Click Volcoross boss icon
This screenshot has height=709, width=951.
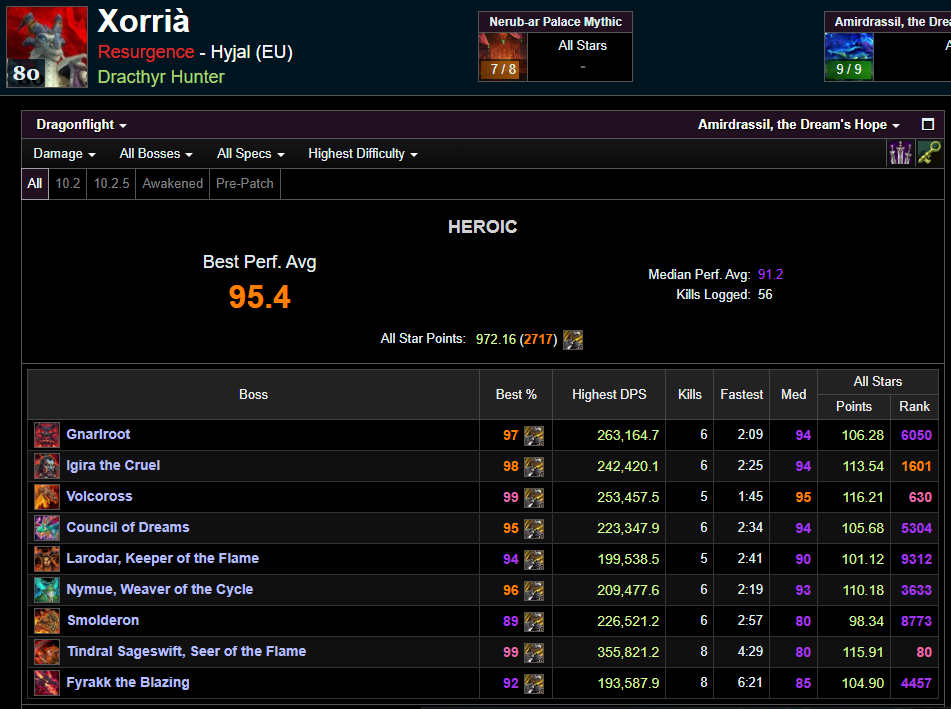pyautogui.click(x=47, y=497)
